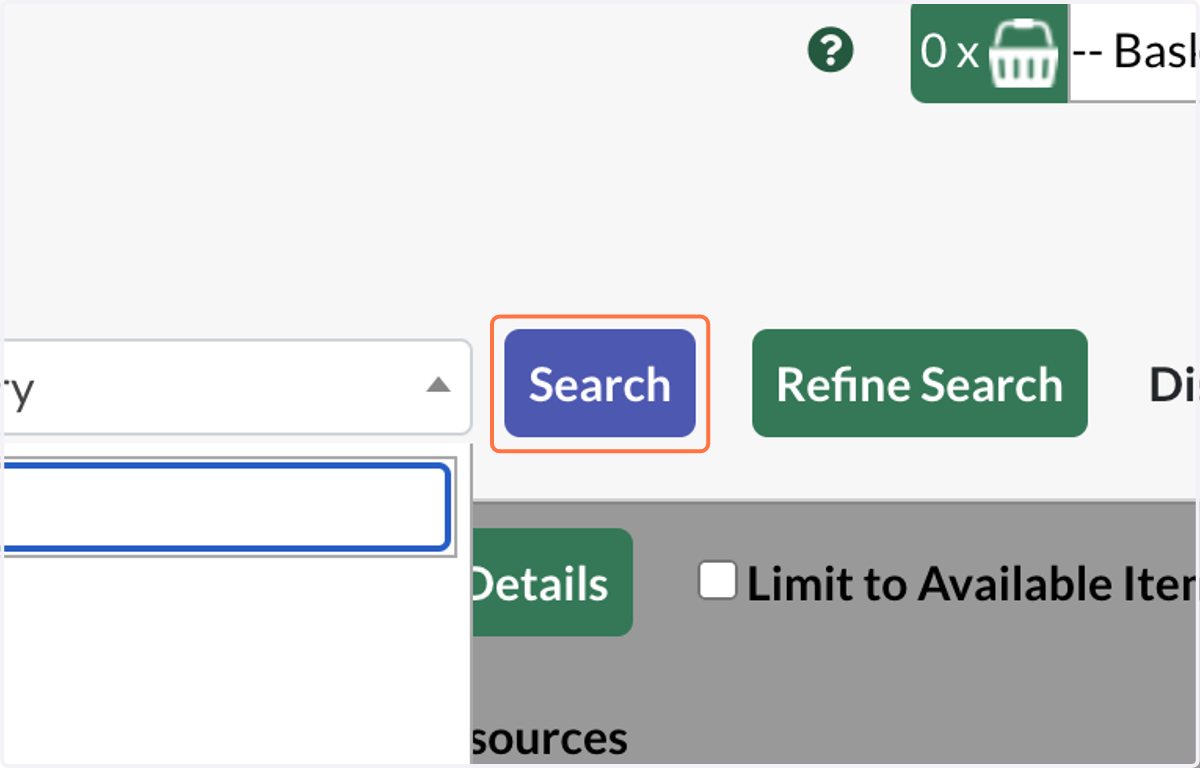This screenshot has height=768, width=1200.
Task: Click the cut-off "Dis" label beside Refine Search
Action: pyautogui.click(x=1173, y=385)
